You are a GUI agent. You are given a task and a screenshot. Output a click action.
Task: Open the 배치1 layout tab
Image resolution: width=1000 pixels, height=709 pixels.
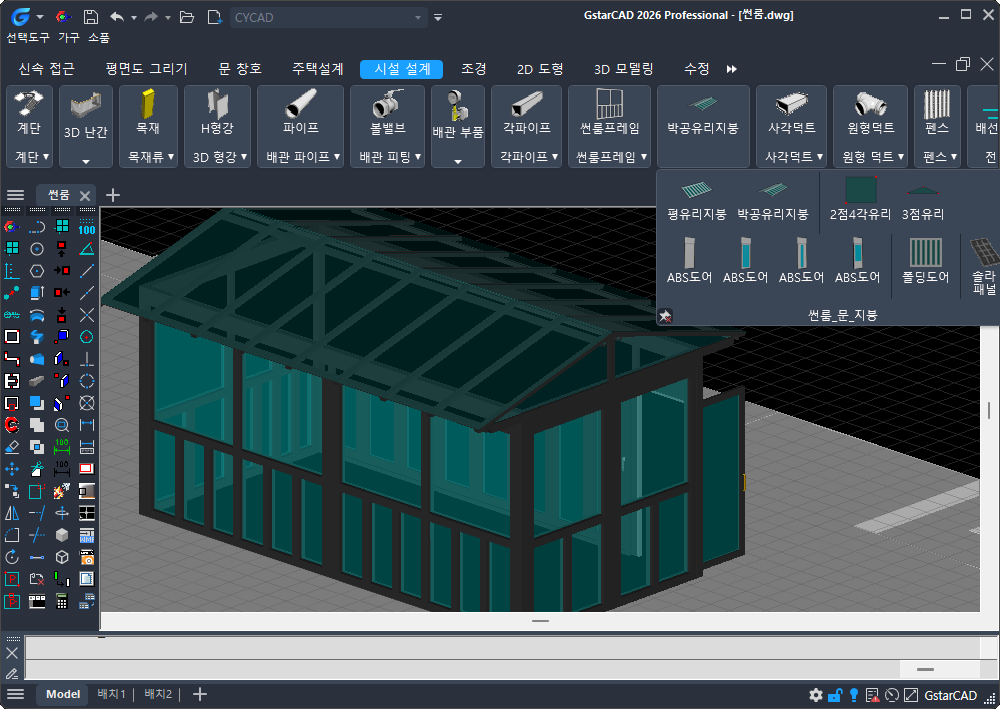111,694
